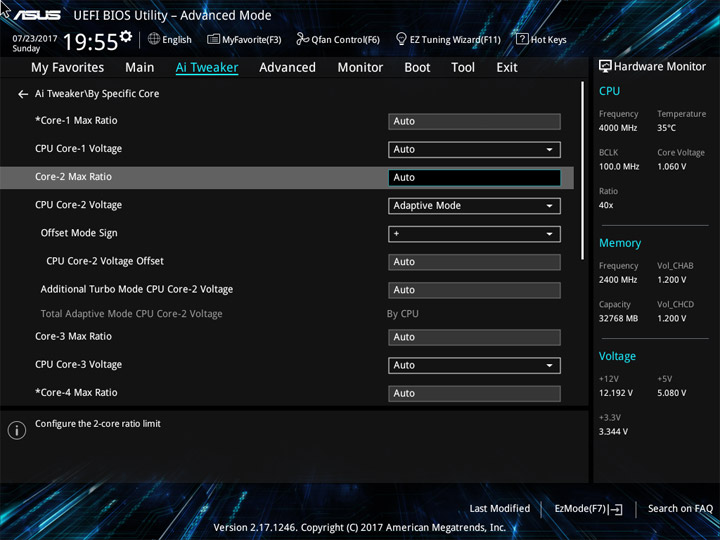Image resolution: width=720 pixels, height=540 pixels.
Task: Click the EzMode exit arrow icon
Action: [617, 509]
